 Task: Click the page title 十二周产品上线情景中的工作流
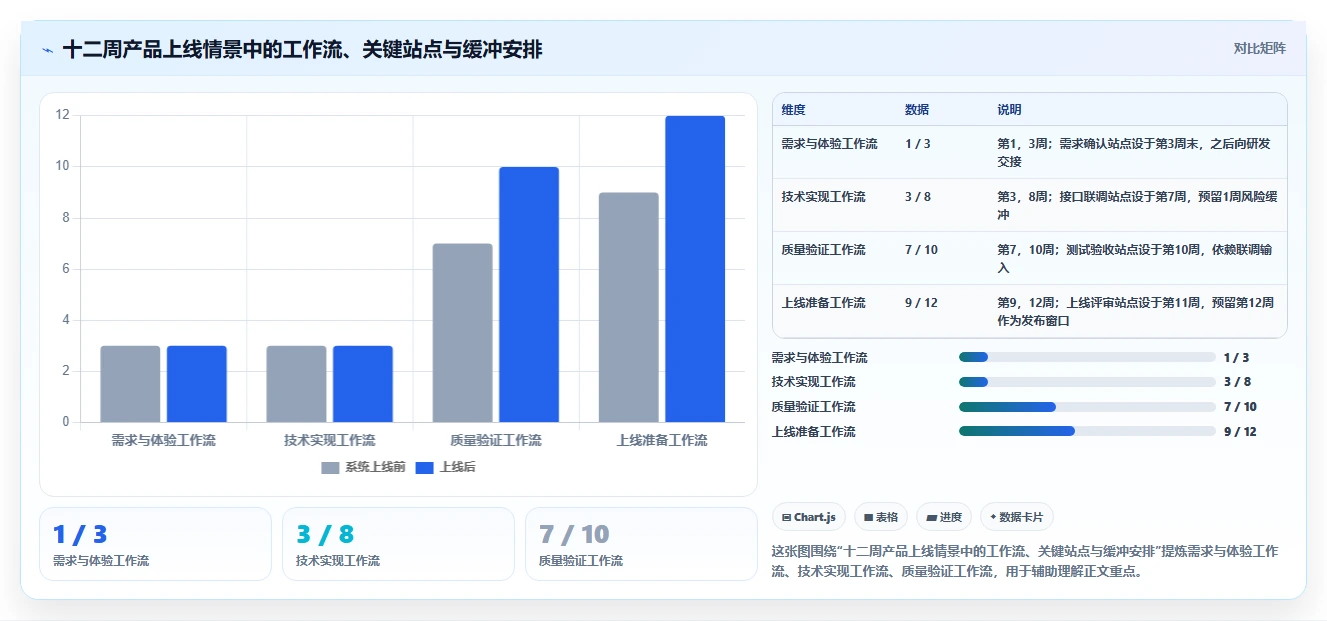[303, 49]
